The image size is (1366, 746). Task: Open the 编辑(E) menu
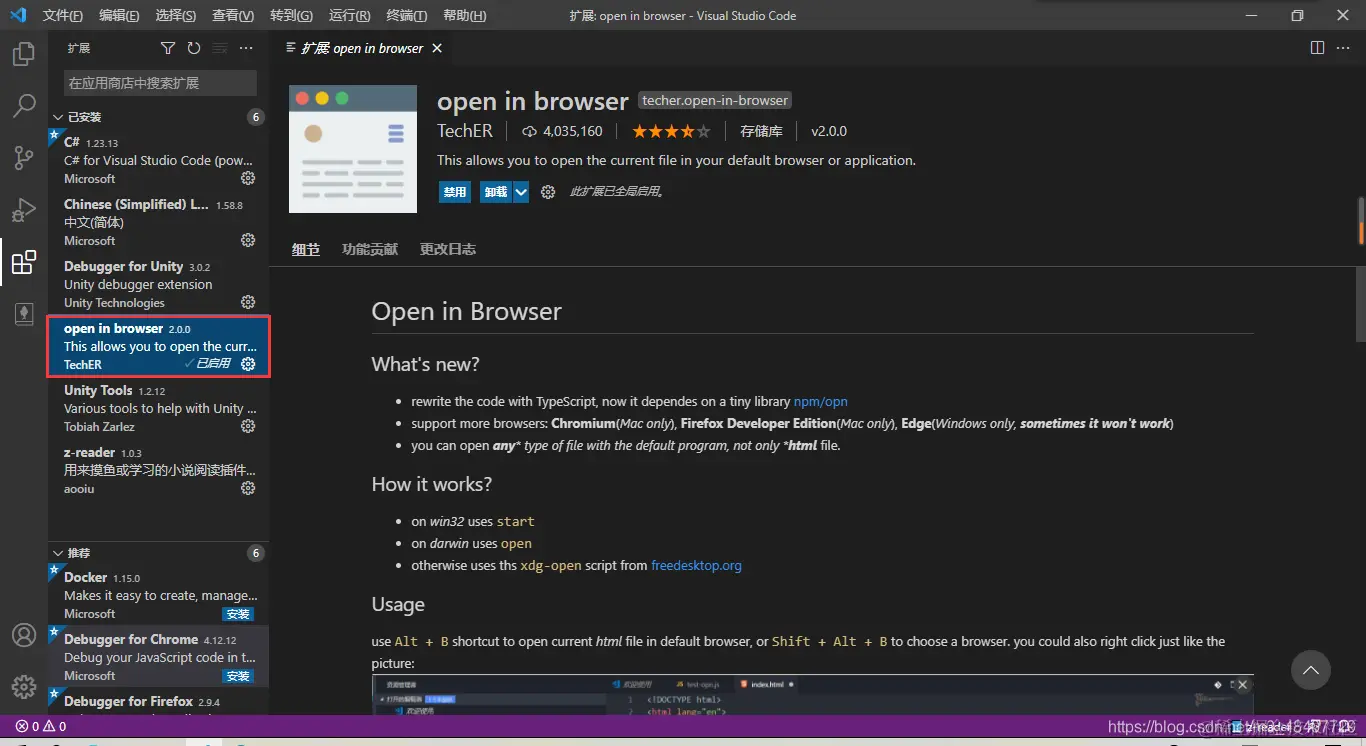click(120, 16)
